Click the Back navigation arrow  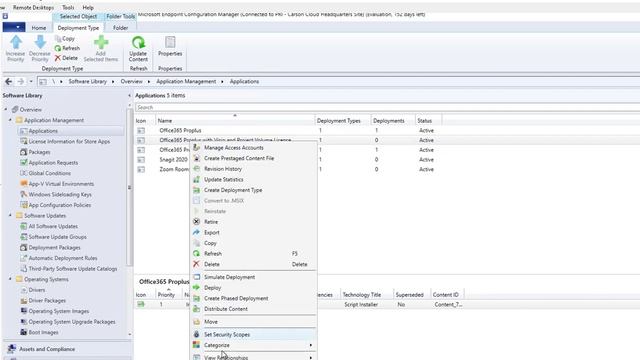(x=9, y=82)
